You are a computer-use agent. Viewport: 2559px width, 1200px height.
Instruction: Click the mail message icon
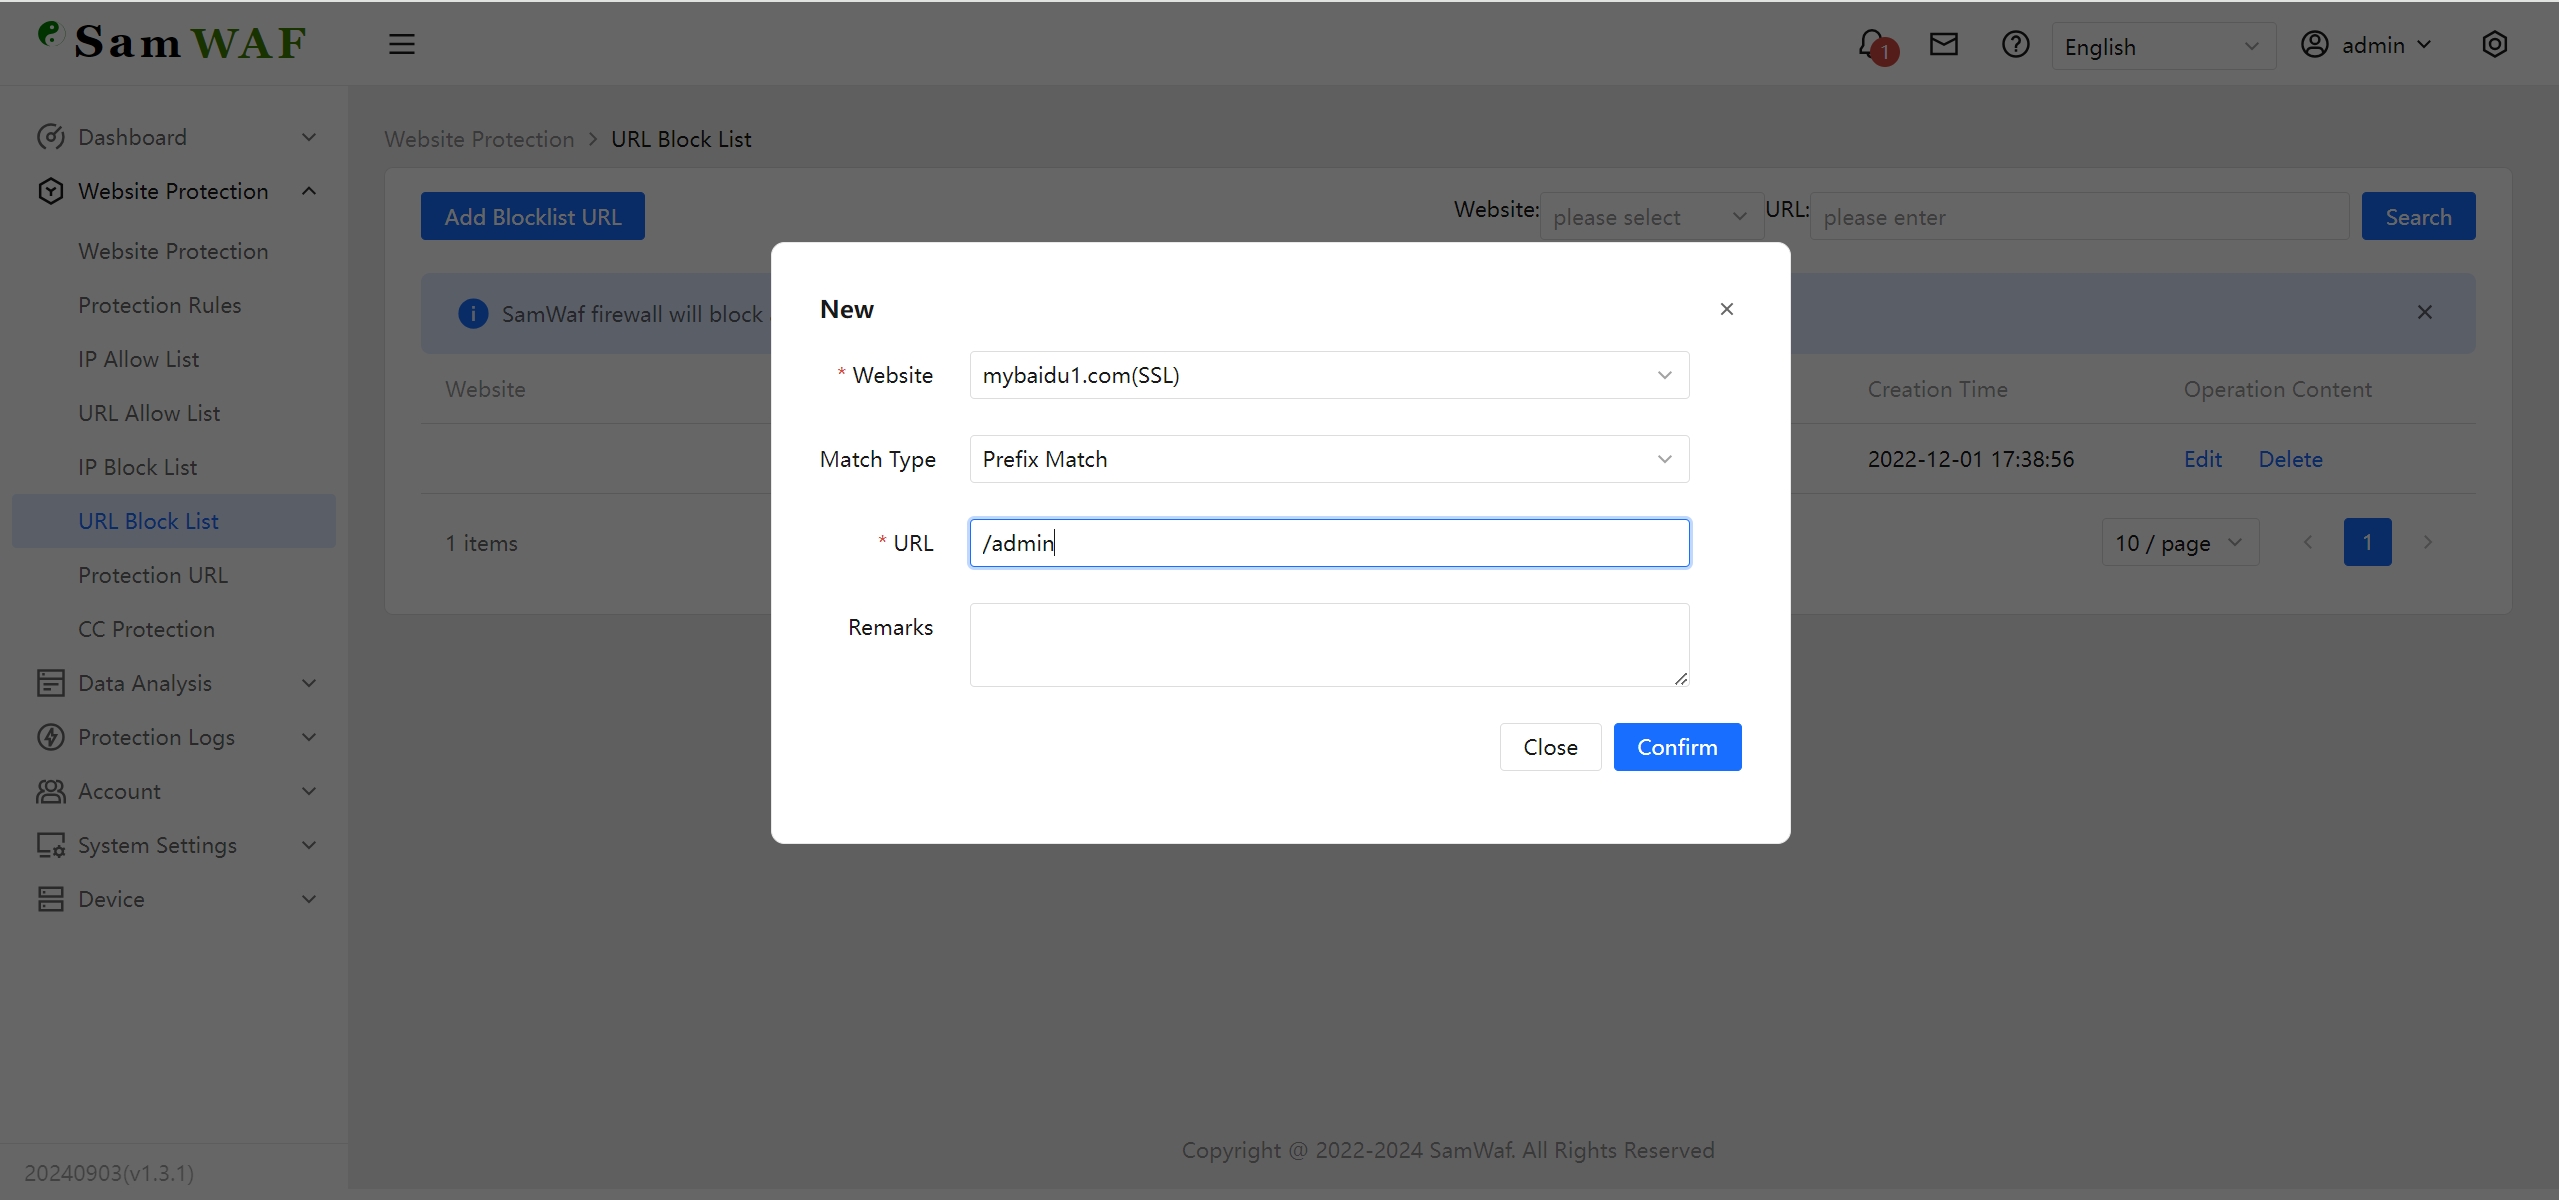click(x=1943, y=44)
